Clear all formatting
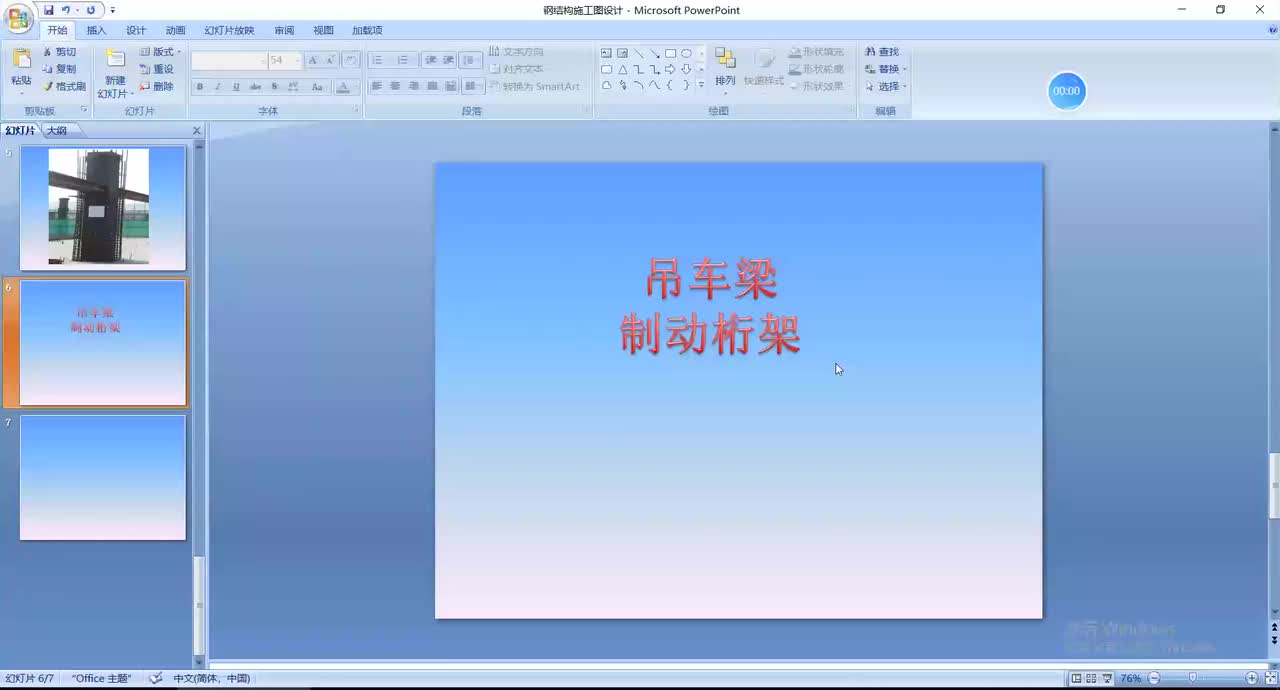Screen dimensions: 1280x690 [351, 60]
